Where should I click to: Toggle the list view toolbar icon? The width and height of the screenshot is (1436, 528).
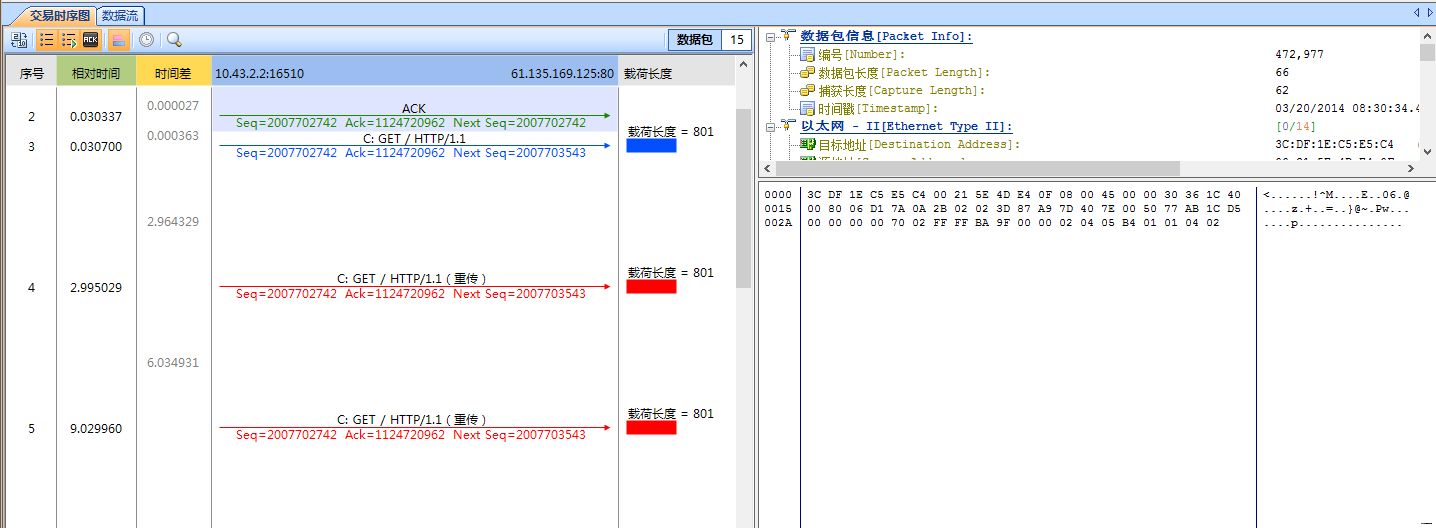[46, 40]
